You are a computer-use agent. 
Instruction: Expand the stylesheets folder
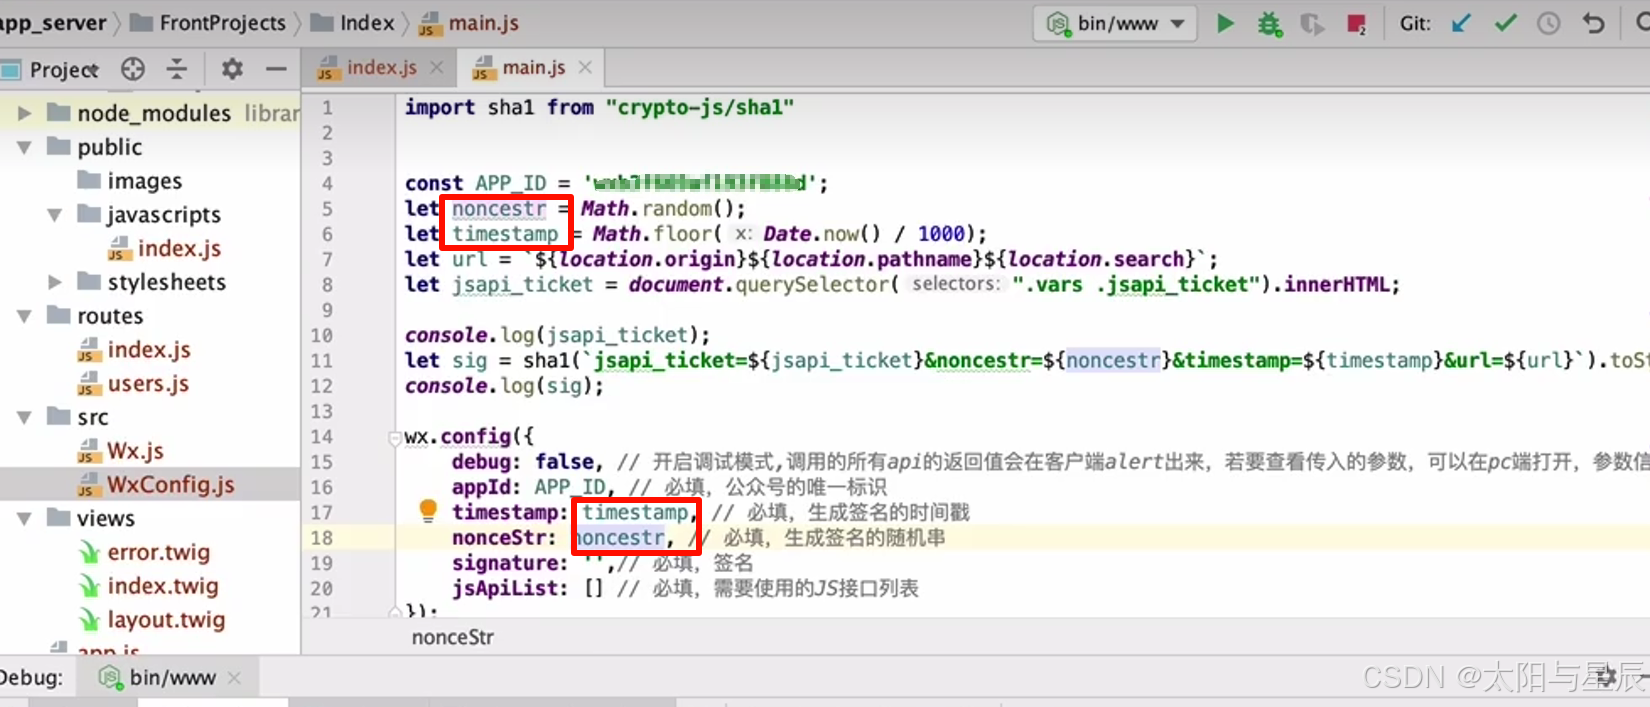pyautogui.click(x=54, y=282)
